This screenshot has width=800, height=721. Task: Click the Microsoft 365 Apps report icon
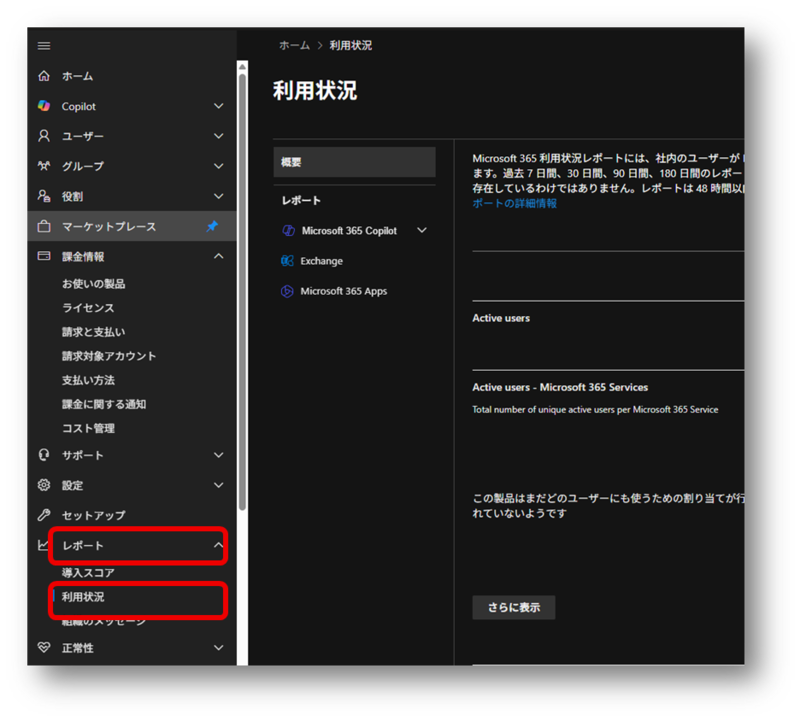coord(287,291)
